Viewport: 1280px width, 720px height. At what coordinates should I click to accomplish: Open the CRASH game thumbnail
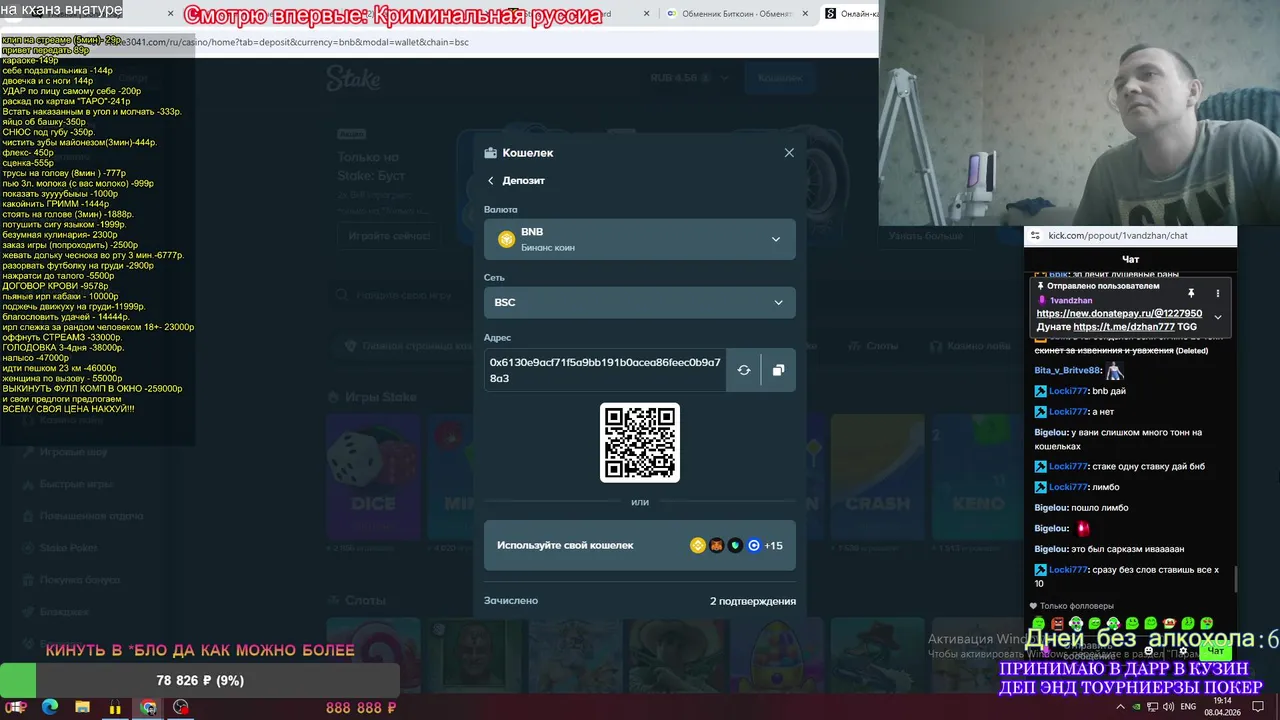click(877, 477)
